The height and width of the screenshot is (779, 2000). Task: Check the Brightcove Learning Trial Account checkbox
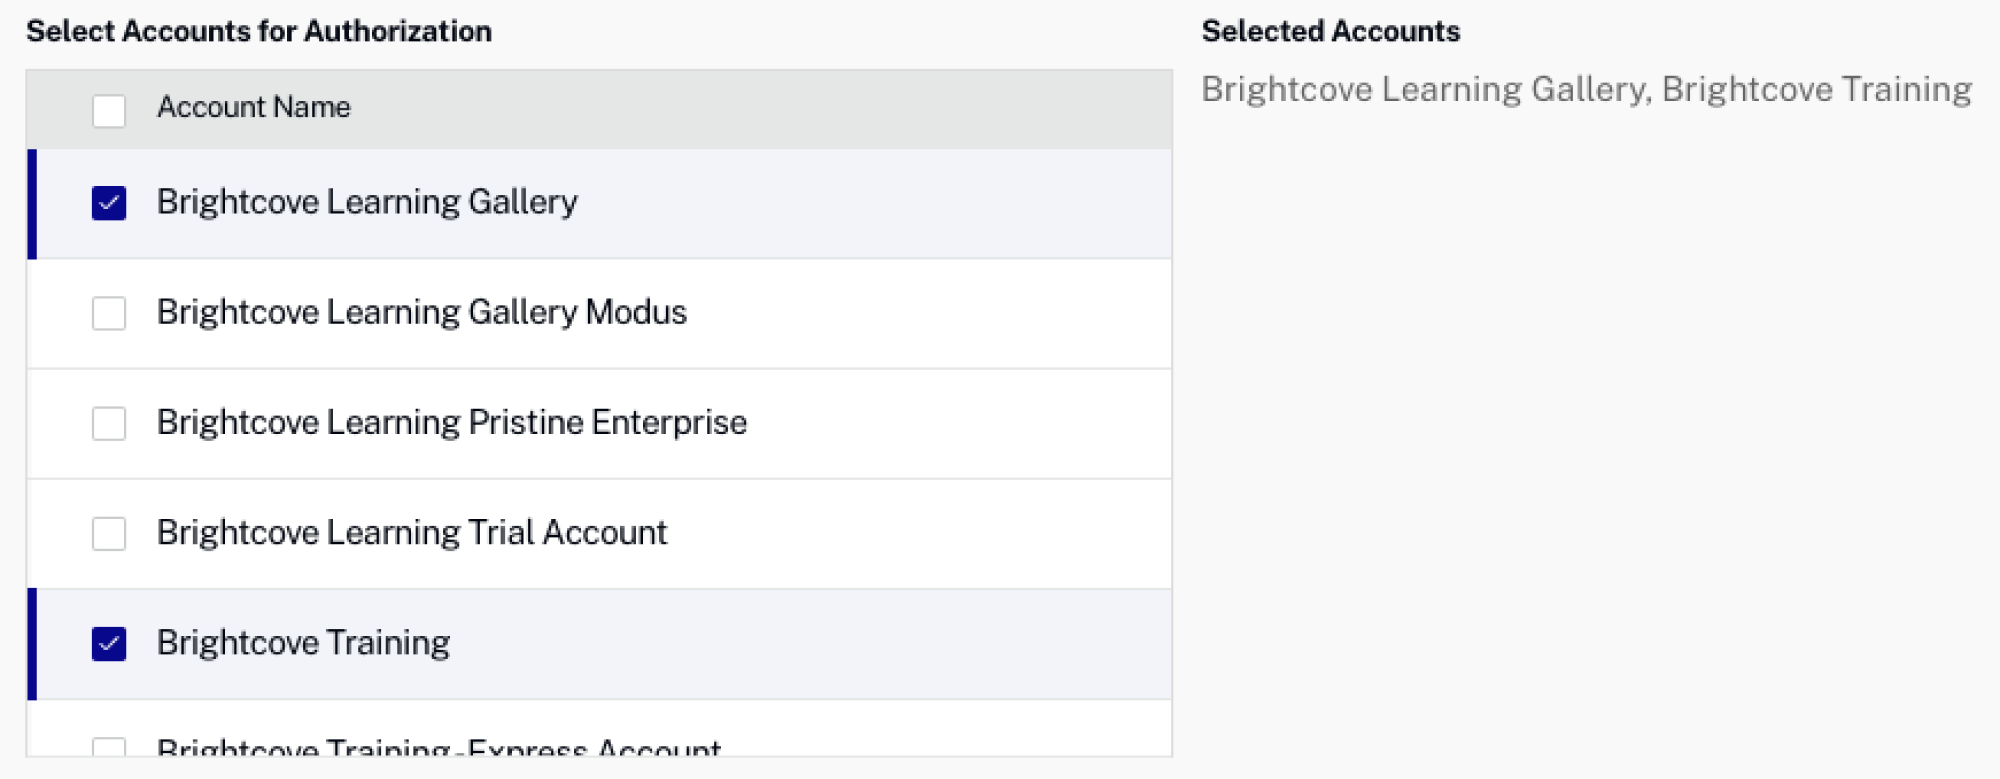point(108,532)
